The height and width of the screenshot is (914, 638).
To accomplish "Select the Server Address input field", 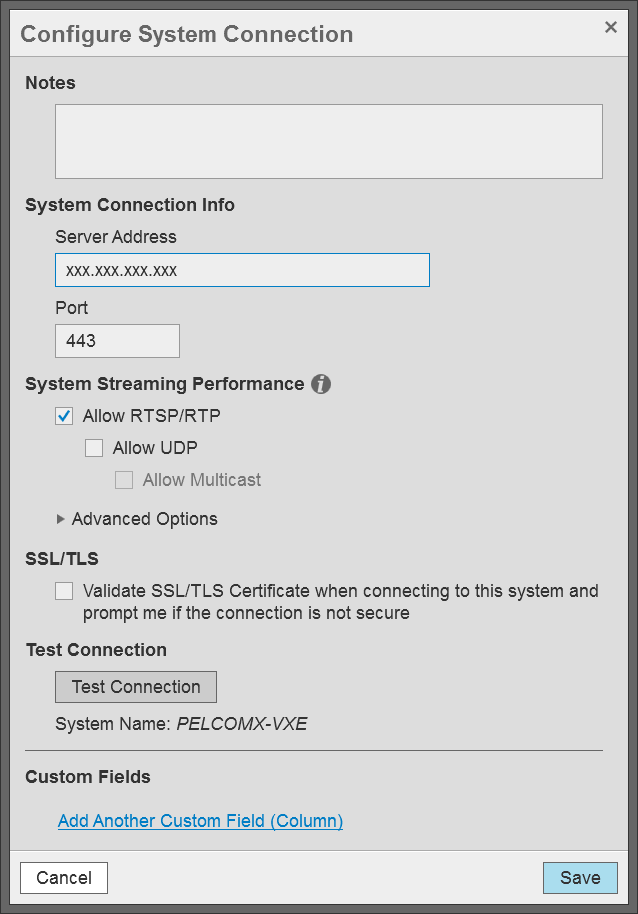I will click(242, 270).
